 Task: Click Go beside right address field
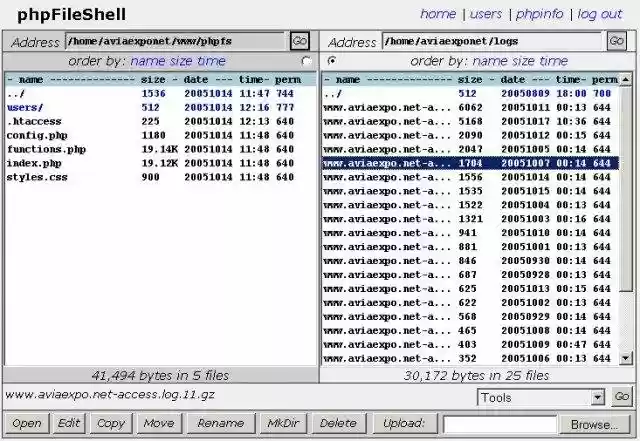pyautogui.click(x=616, y=41)
